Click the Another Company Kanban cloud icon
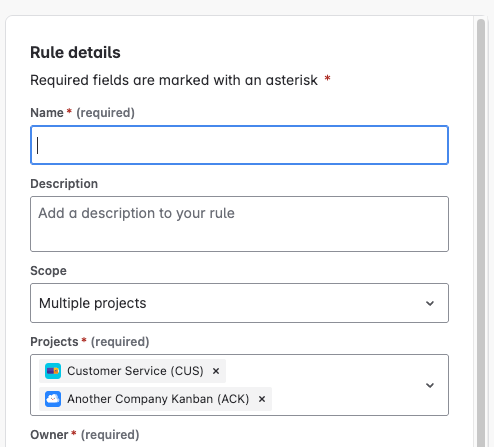The width and height of the screenshot is (494, 447). (53, 399)
